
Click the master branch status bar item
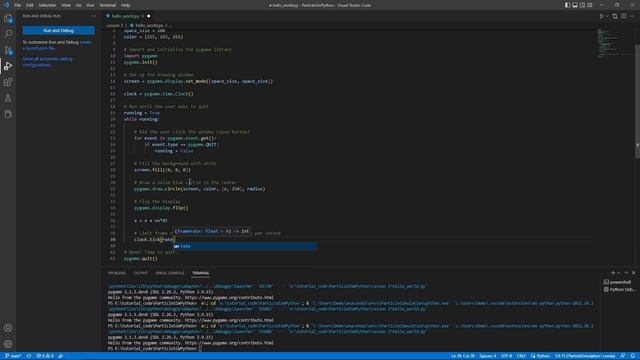[x=13, y=356]
